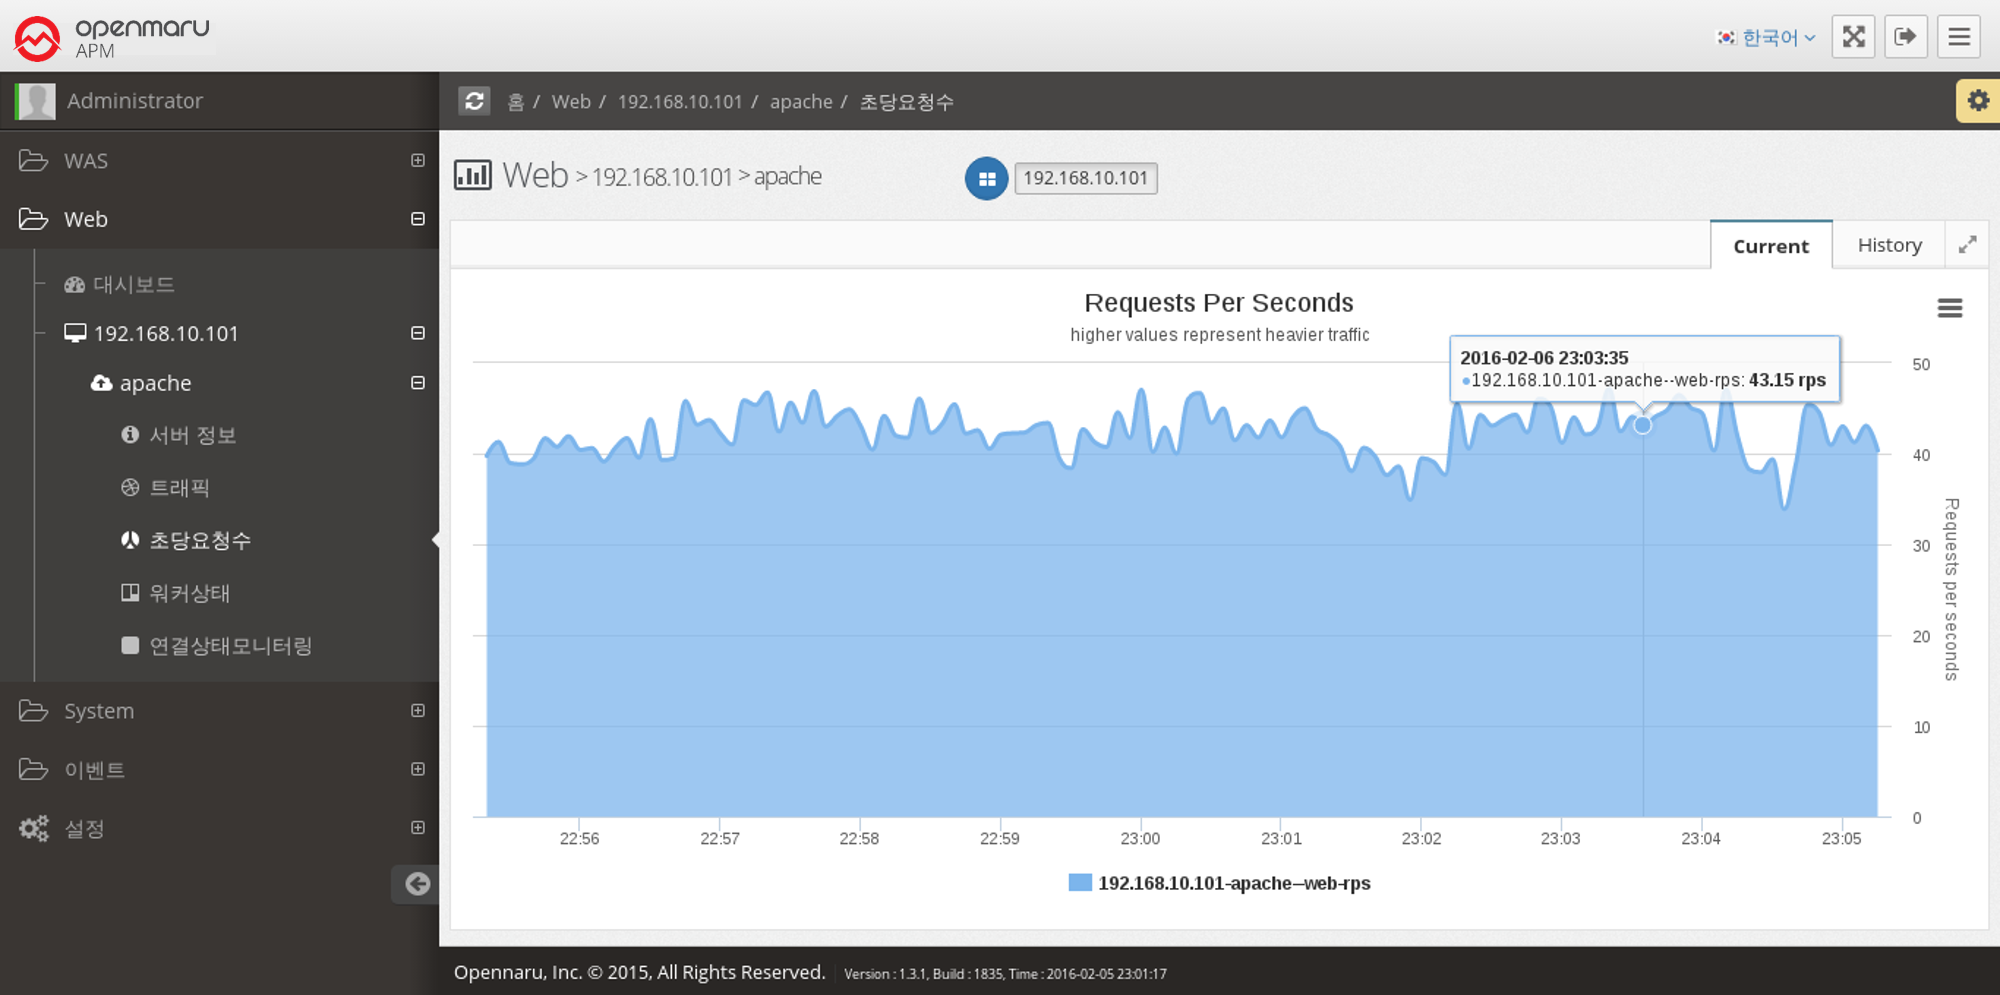Screen dimensions: 2000x995
Task: Toggle fullscreen mode icon in header
Action: (x=1853, y=37)
